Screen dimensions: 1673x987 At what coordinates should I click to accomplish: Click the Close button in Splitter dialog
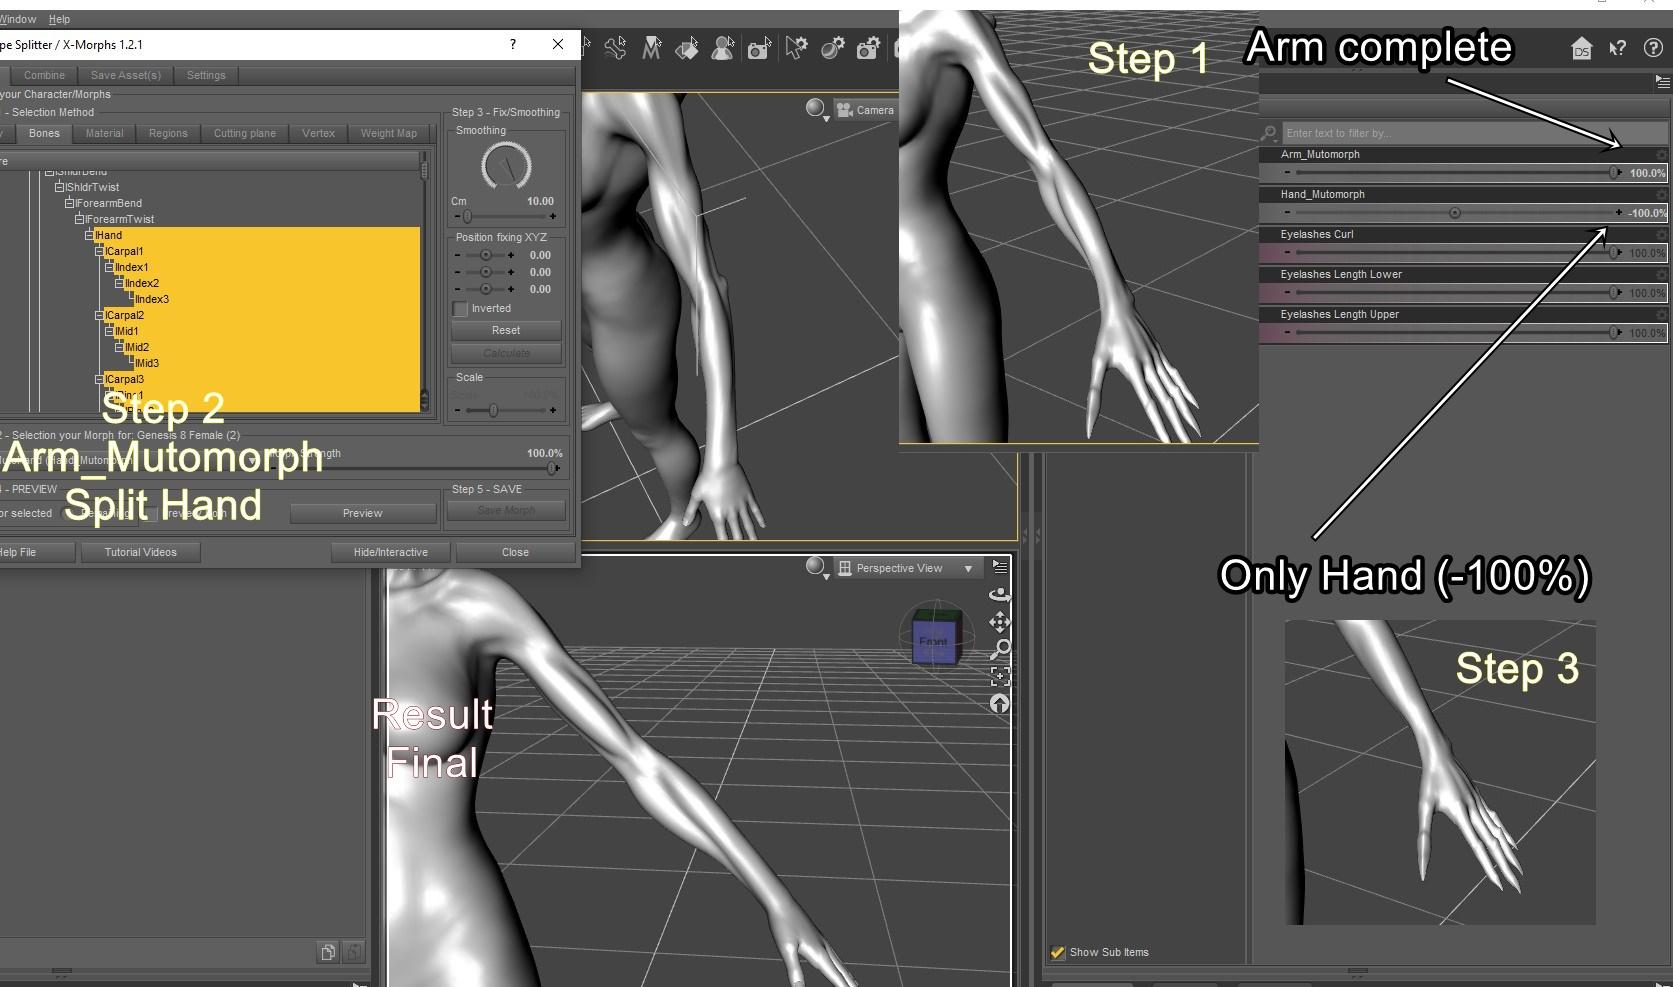(x=515, y=552)
